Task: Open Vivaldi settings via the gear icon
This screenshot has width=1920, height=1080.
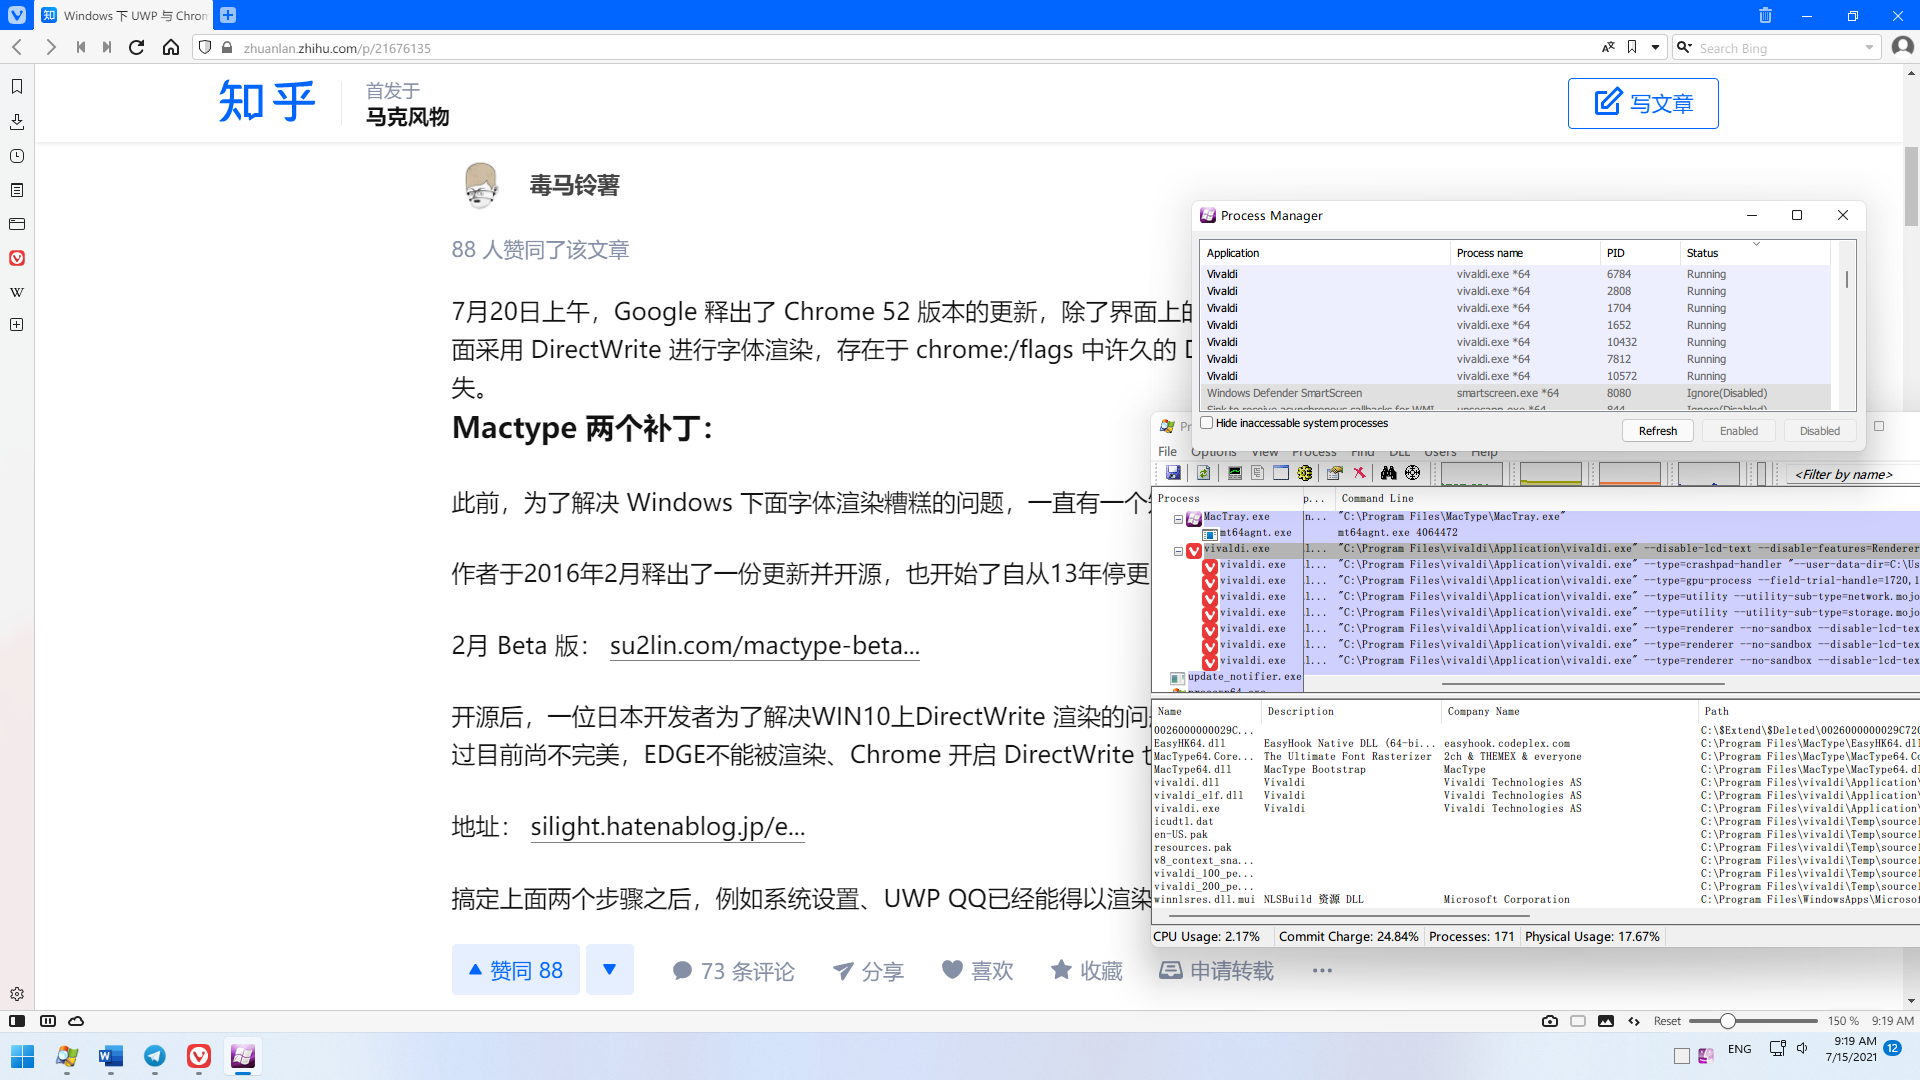Action: [x=16, y=994]
